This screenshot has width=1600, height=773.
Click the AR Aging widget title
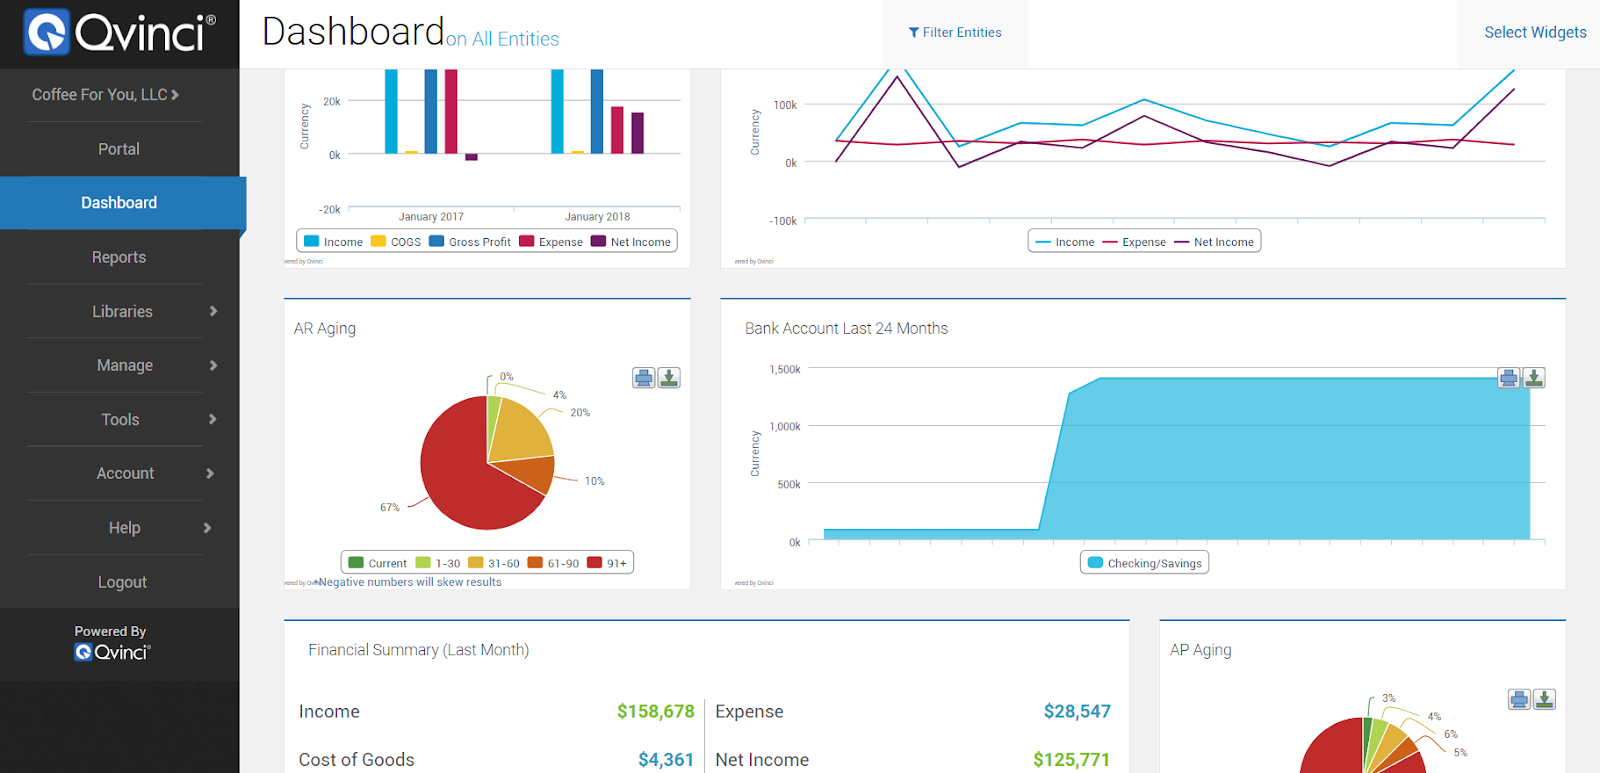coord(325,328)
